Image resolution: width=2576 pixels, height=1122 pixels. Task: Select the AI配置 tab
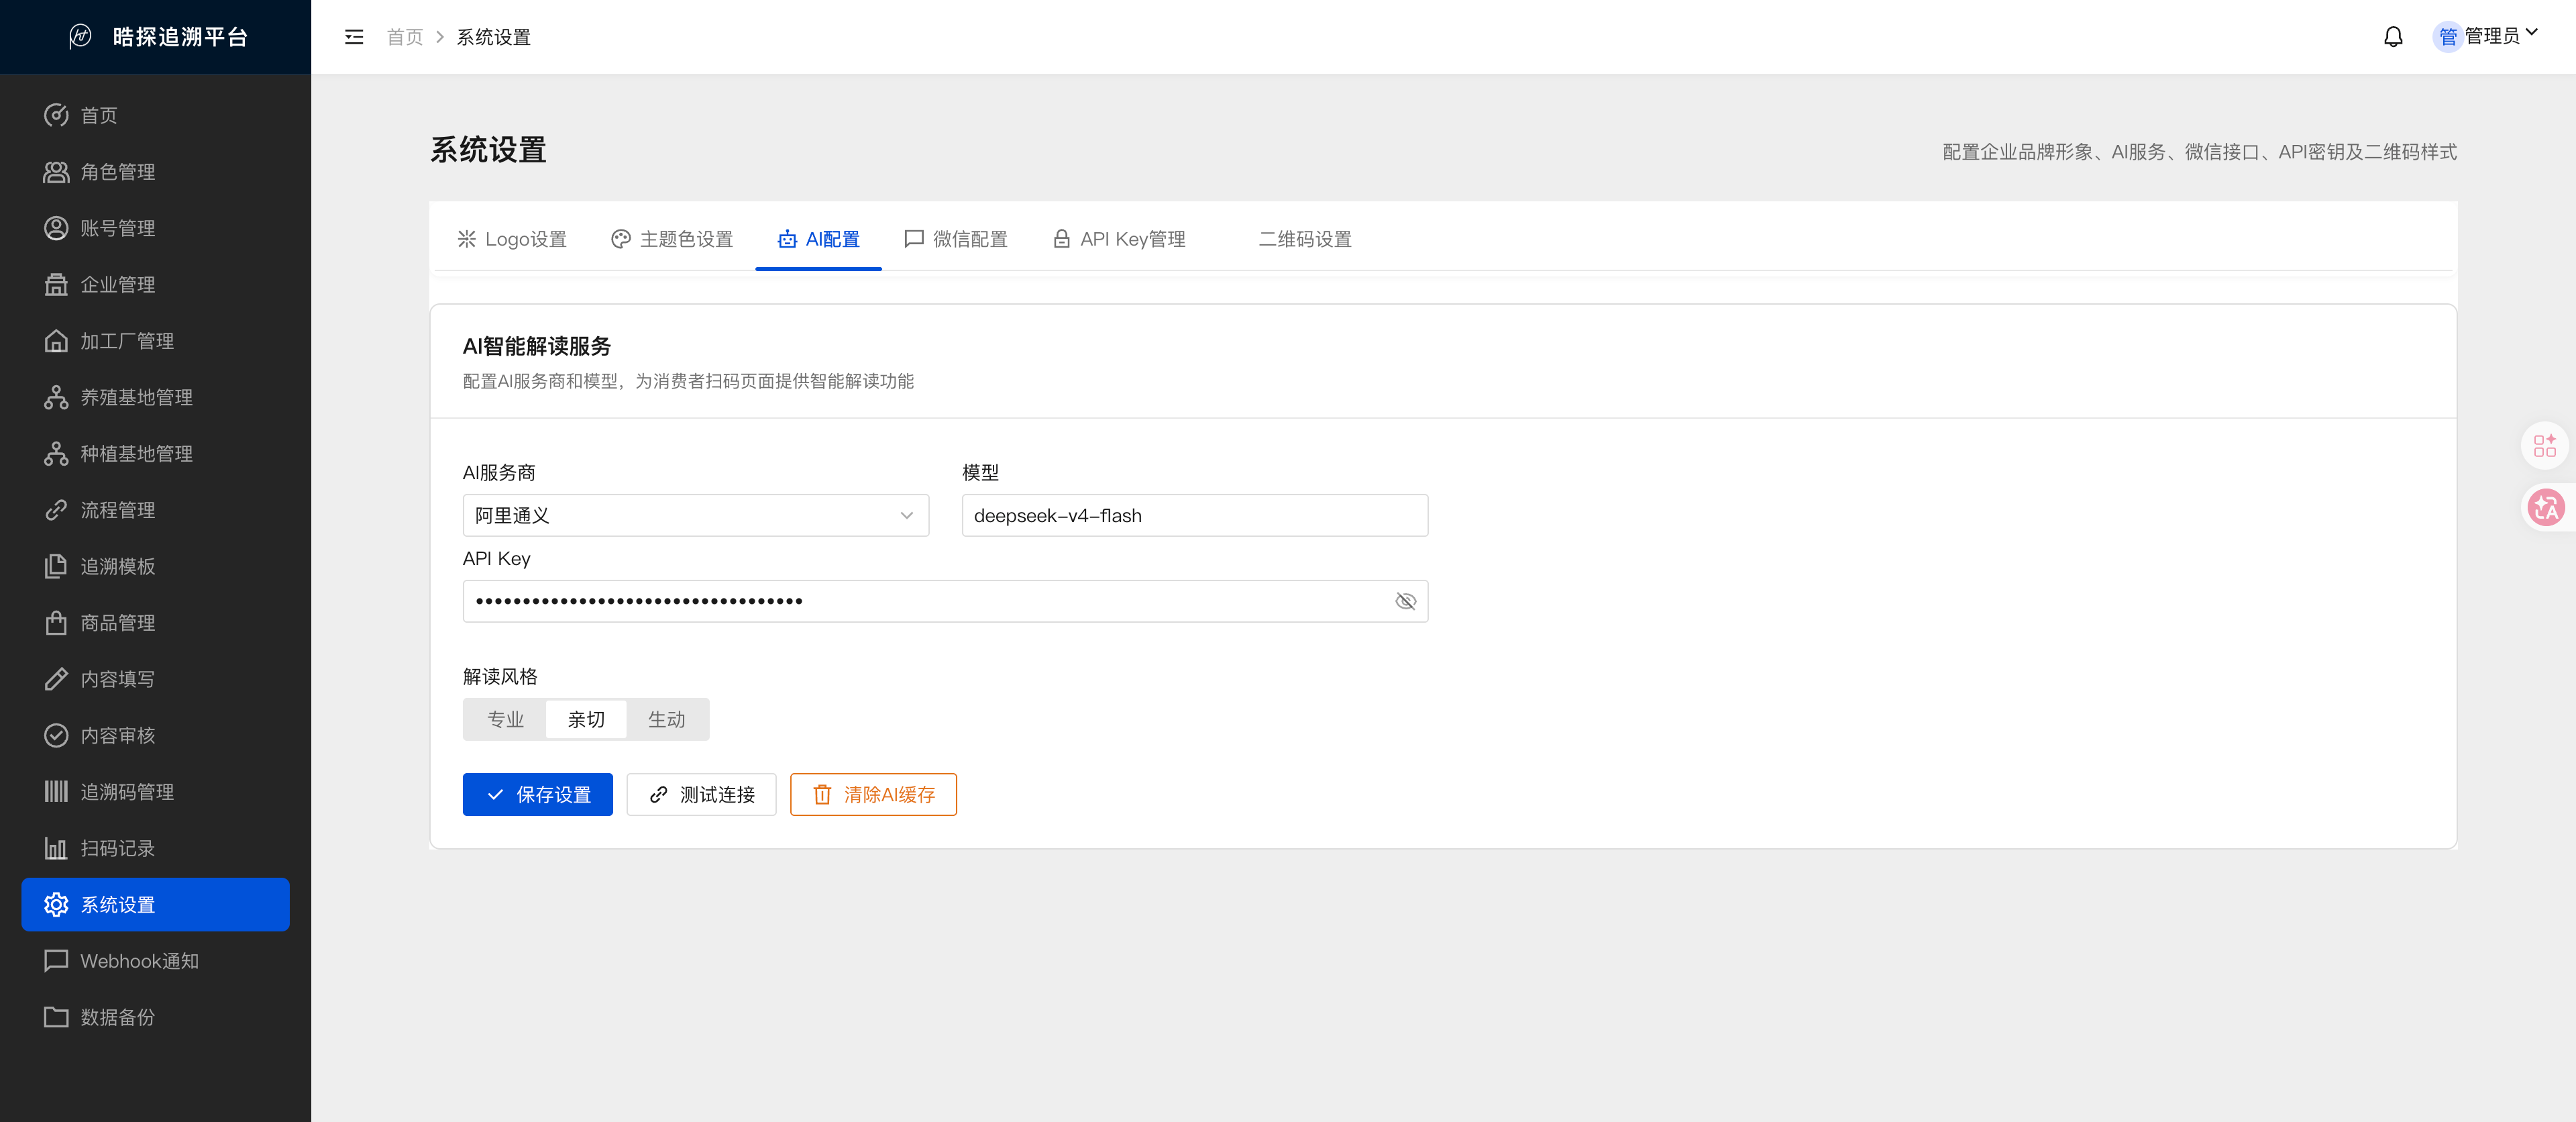818,239
